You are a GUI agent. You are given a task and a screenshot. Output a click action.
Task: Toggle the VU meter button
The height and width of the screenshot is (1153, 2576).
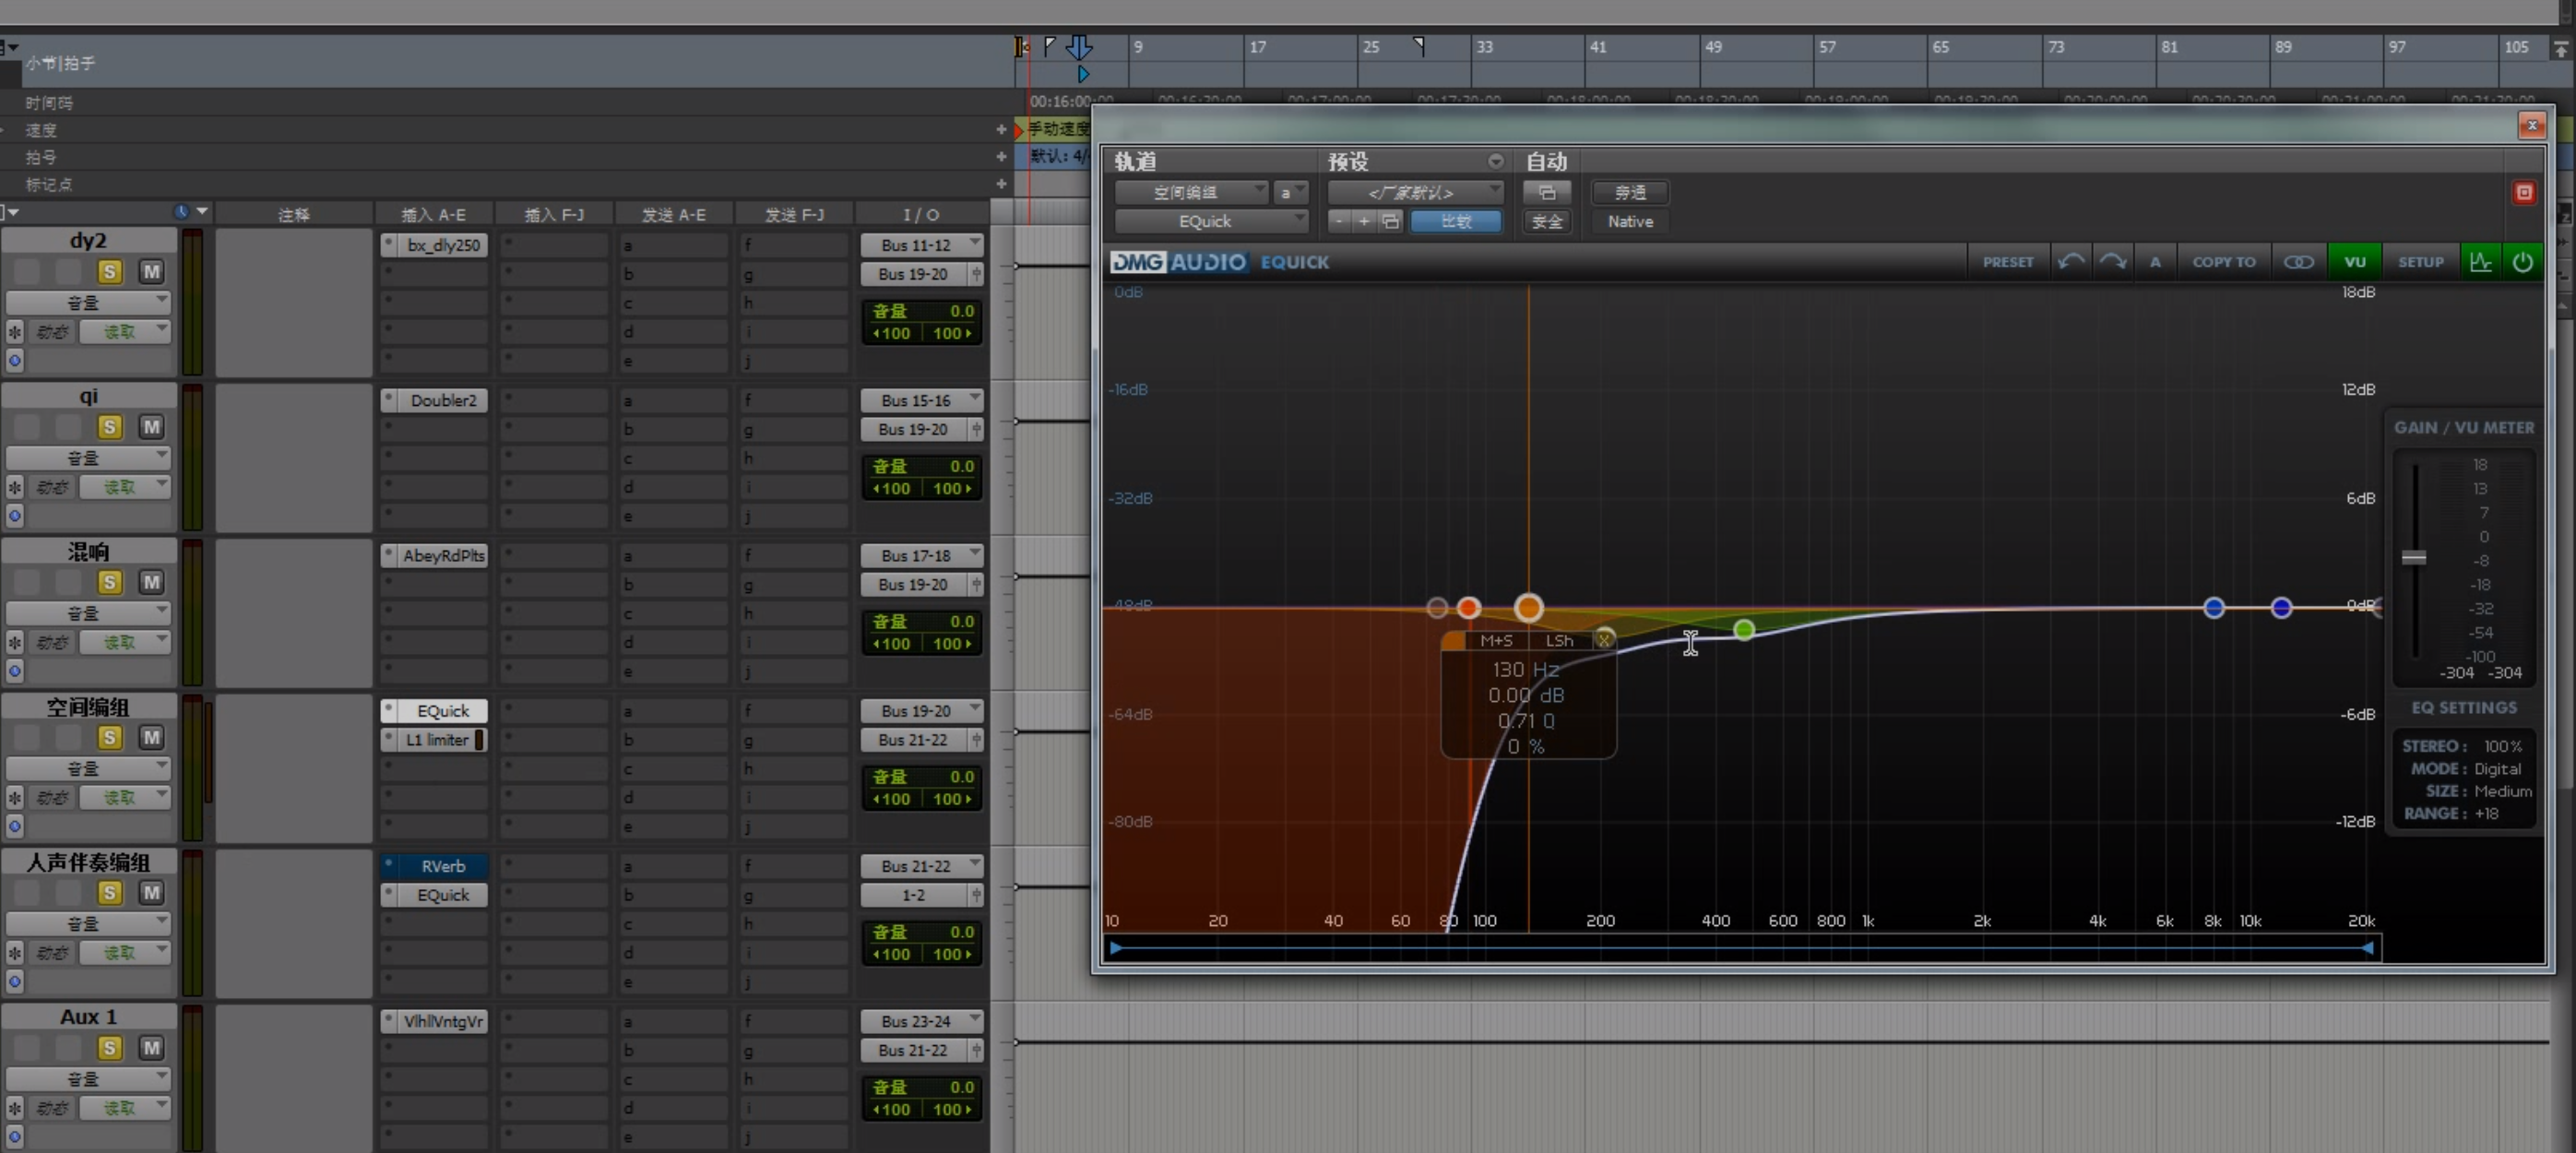pos(2354,262)
